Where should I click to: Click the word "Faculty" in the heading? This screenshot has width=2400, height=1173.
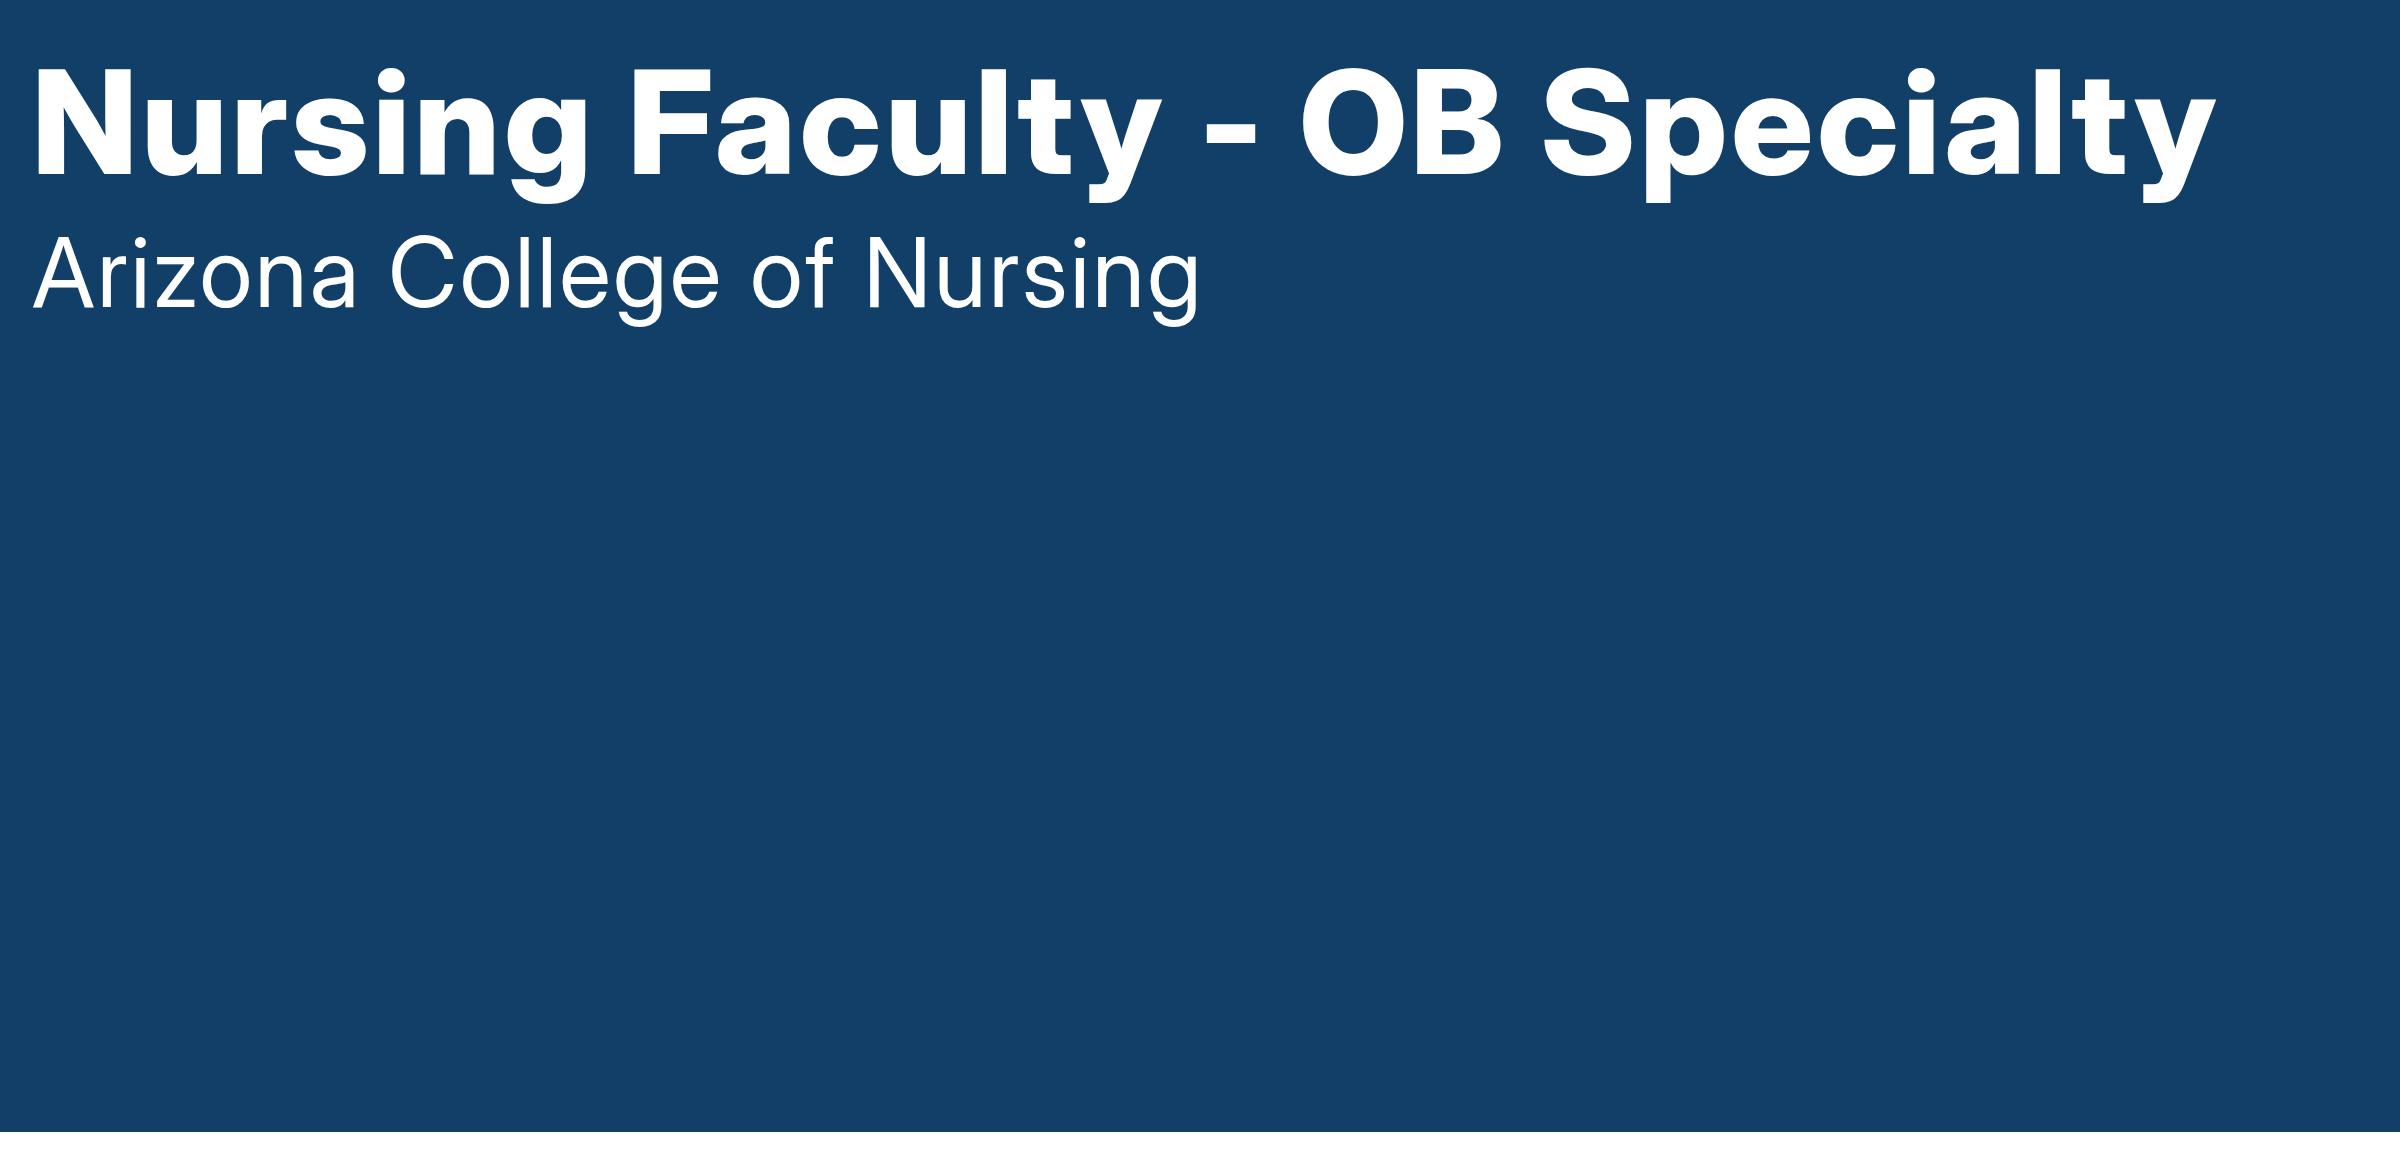(x=895, y=125)
